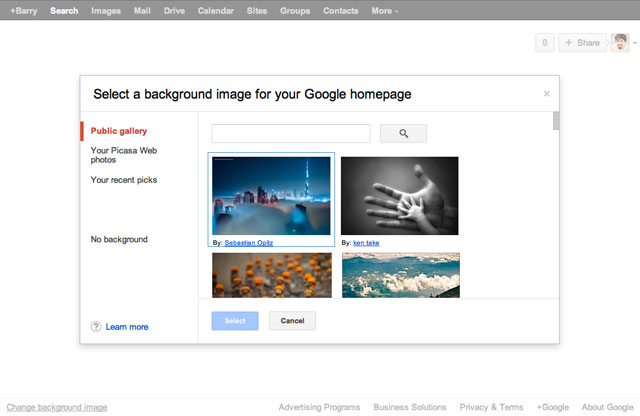640x416 pixels.
Task: Open About Google footer link
Action: pyautogui.click(x=608, y=407)
